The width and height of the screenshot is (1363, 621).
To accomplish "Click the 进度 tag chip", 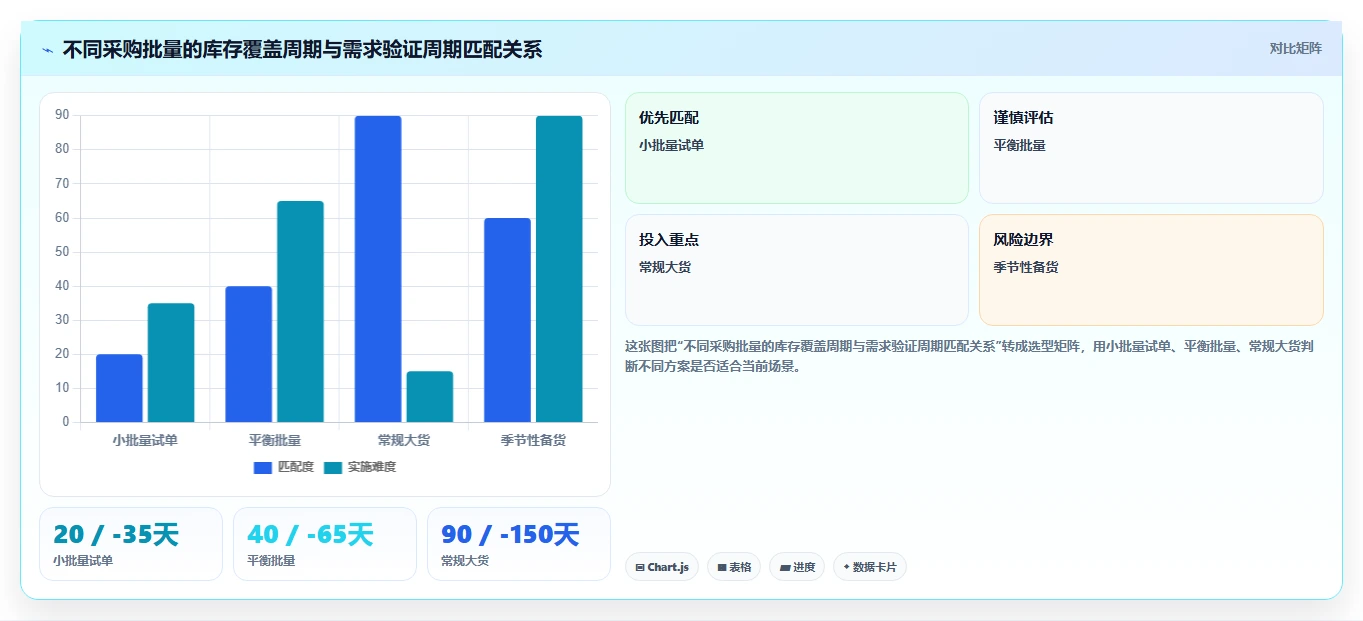I will (x=797, y=567).
